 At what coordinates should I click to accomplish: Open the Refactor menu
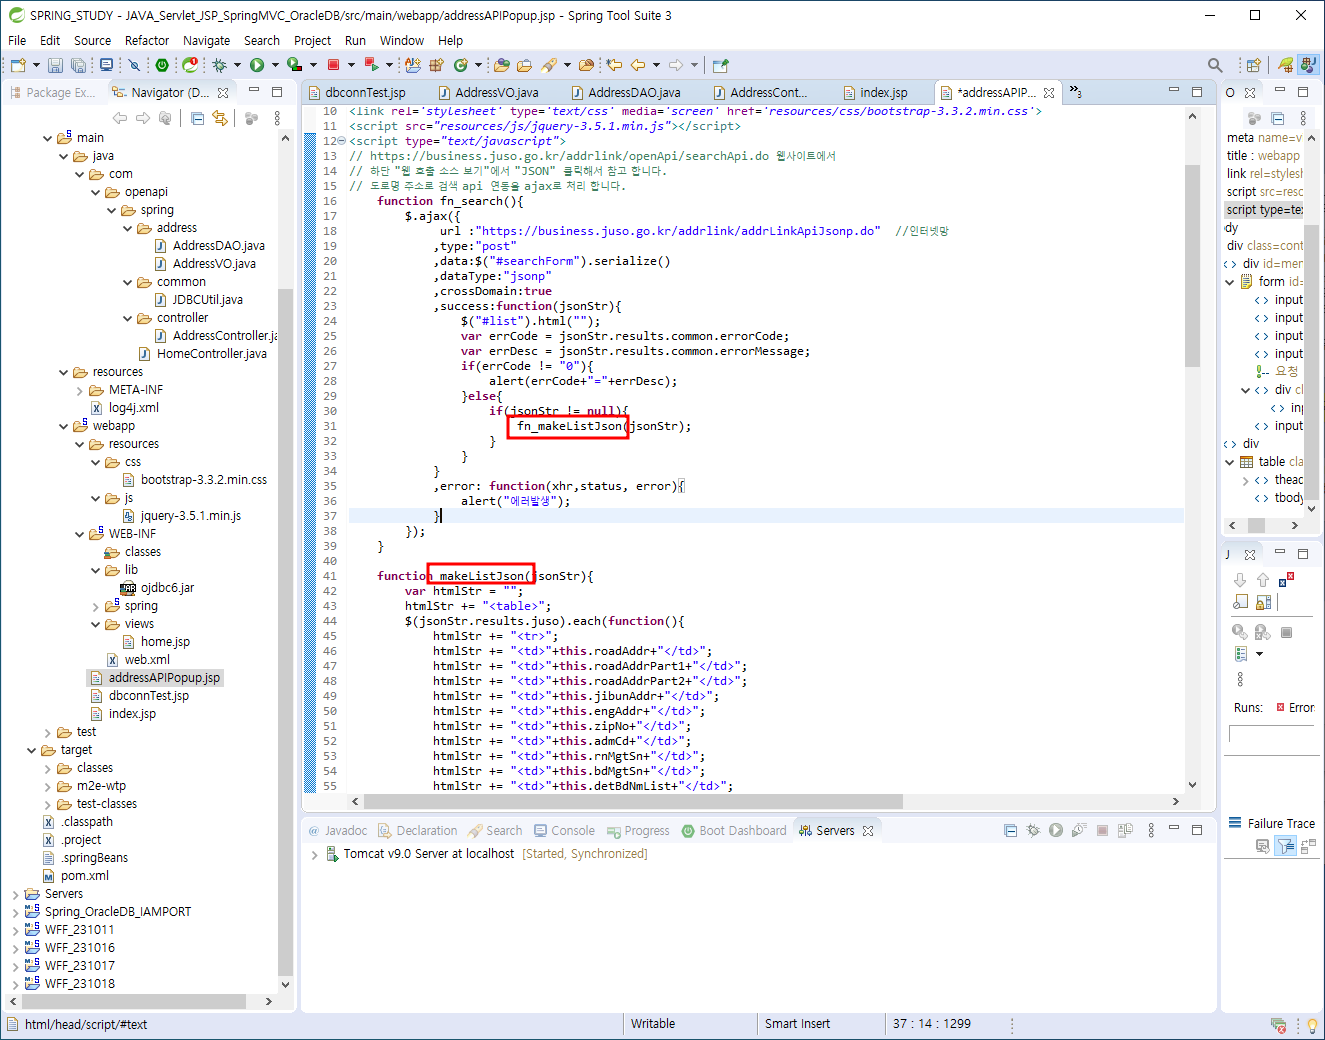(x=147, y=40)
